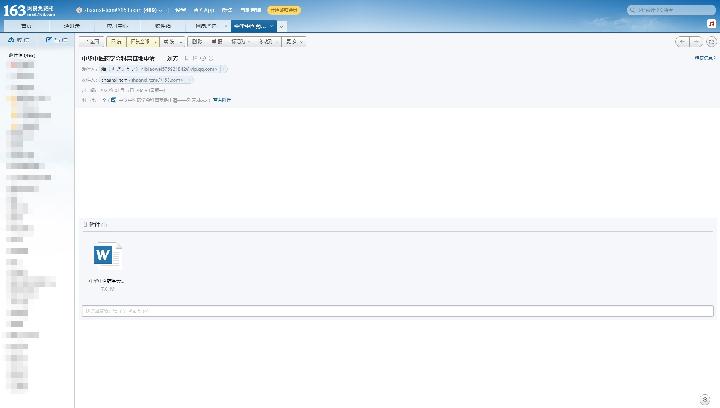Open the More actions dropdown in toolbar

click(x=293, y=42)
